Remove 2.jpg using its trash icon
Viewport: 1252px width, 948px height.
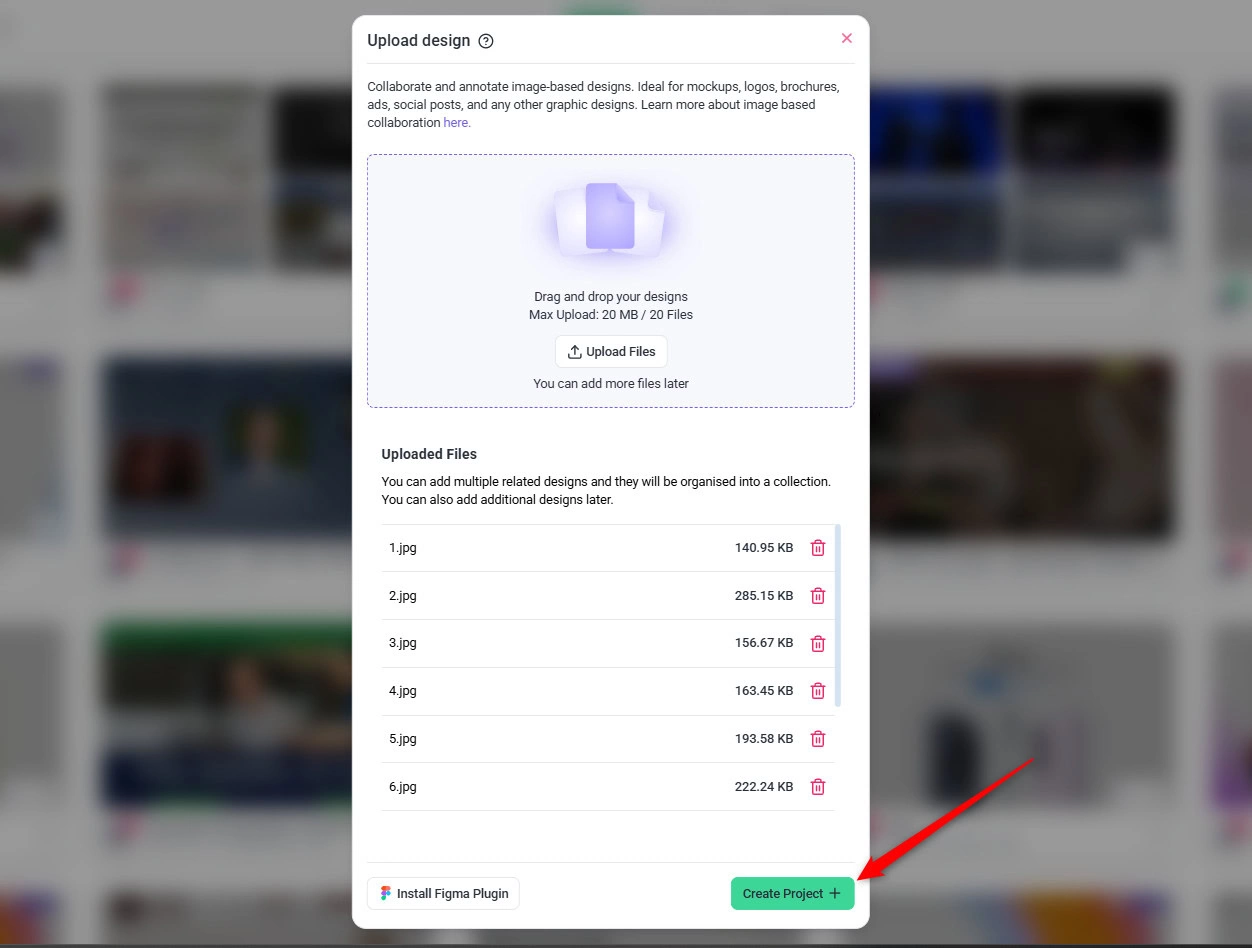[817, 596]
